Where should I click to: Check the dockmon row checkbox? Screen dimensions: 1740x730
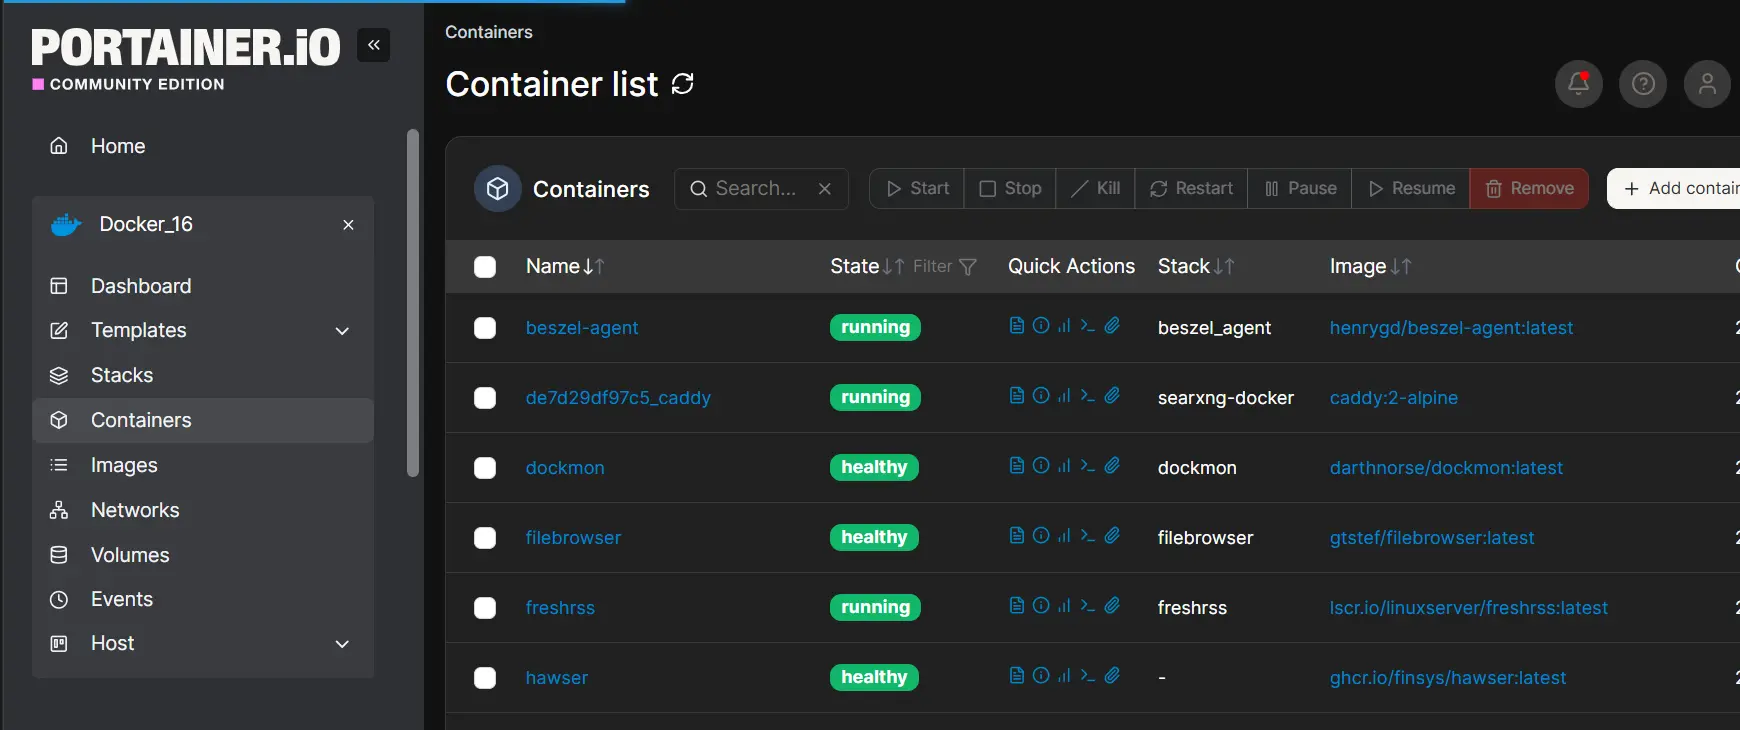(x=485, y=468)
